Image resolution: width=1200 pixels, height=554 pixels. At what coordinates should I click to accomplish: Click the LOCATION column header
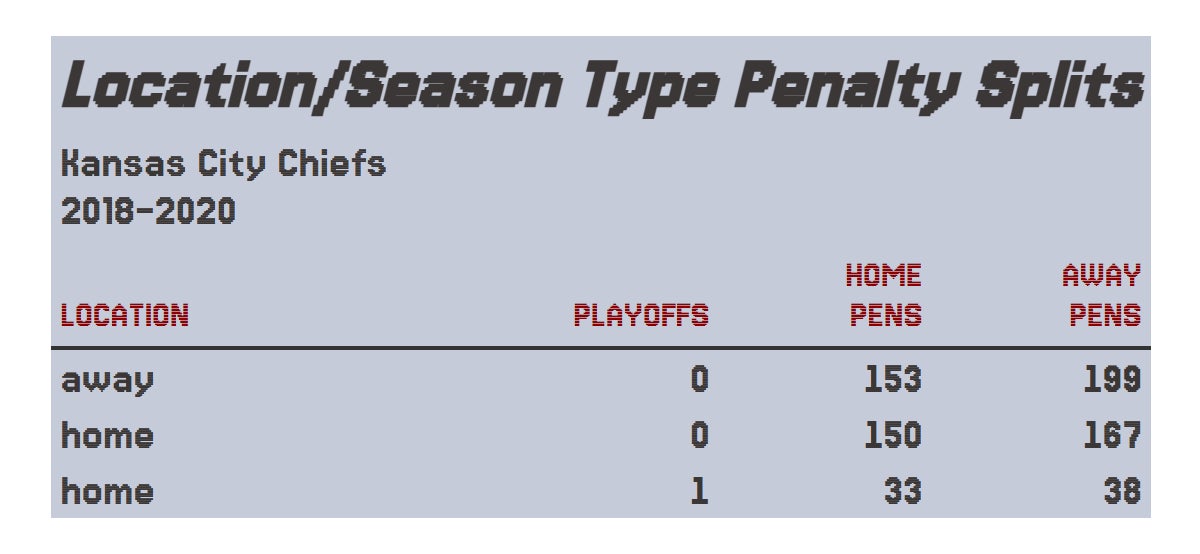(124, 316)
